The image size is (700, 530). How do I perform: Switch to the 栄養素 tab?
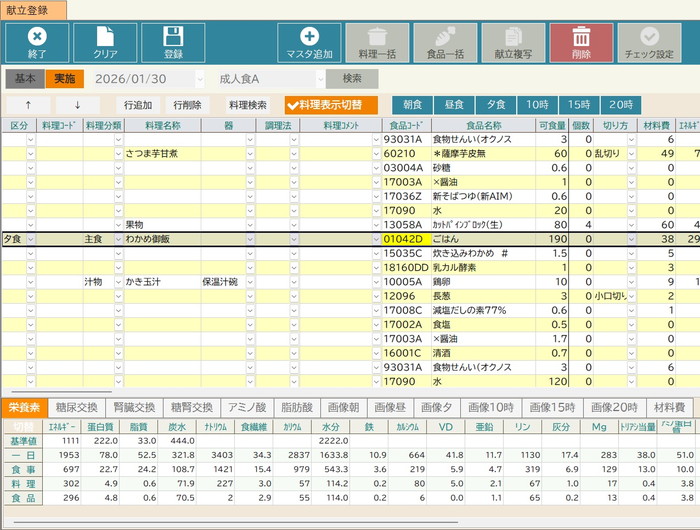point(24,407)
